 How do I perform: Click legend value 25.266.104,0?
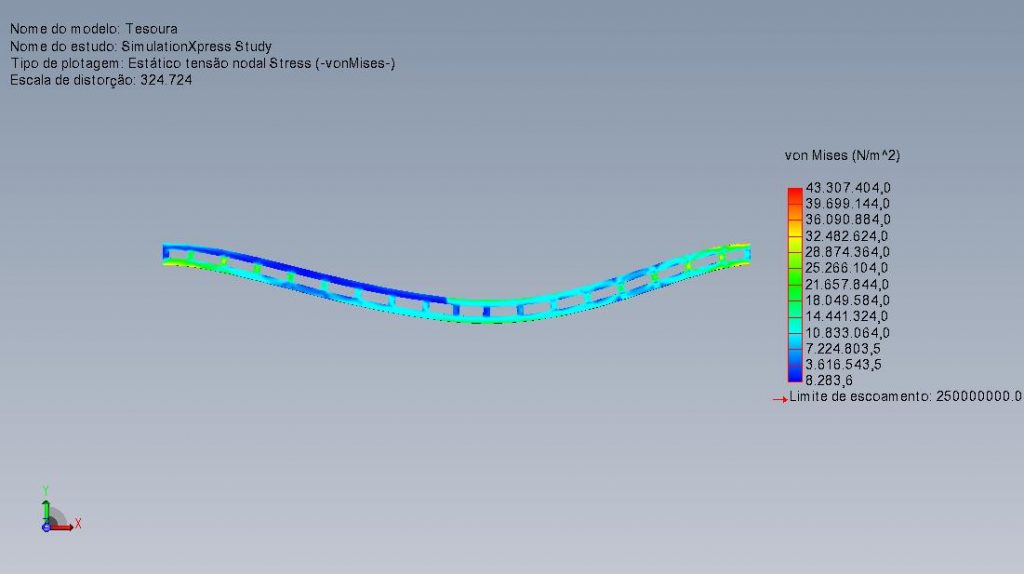[x=848, y=268]
